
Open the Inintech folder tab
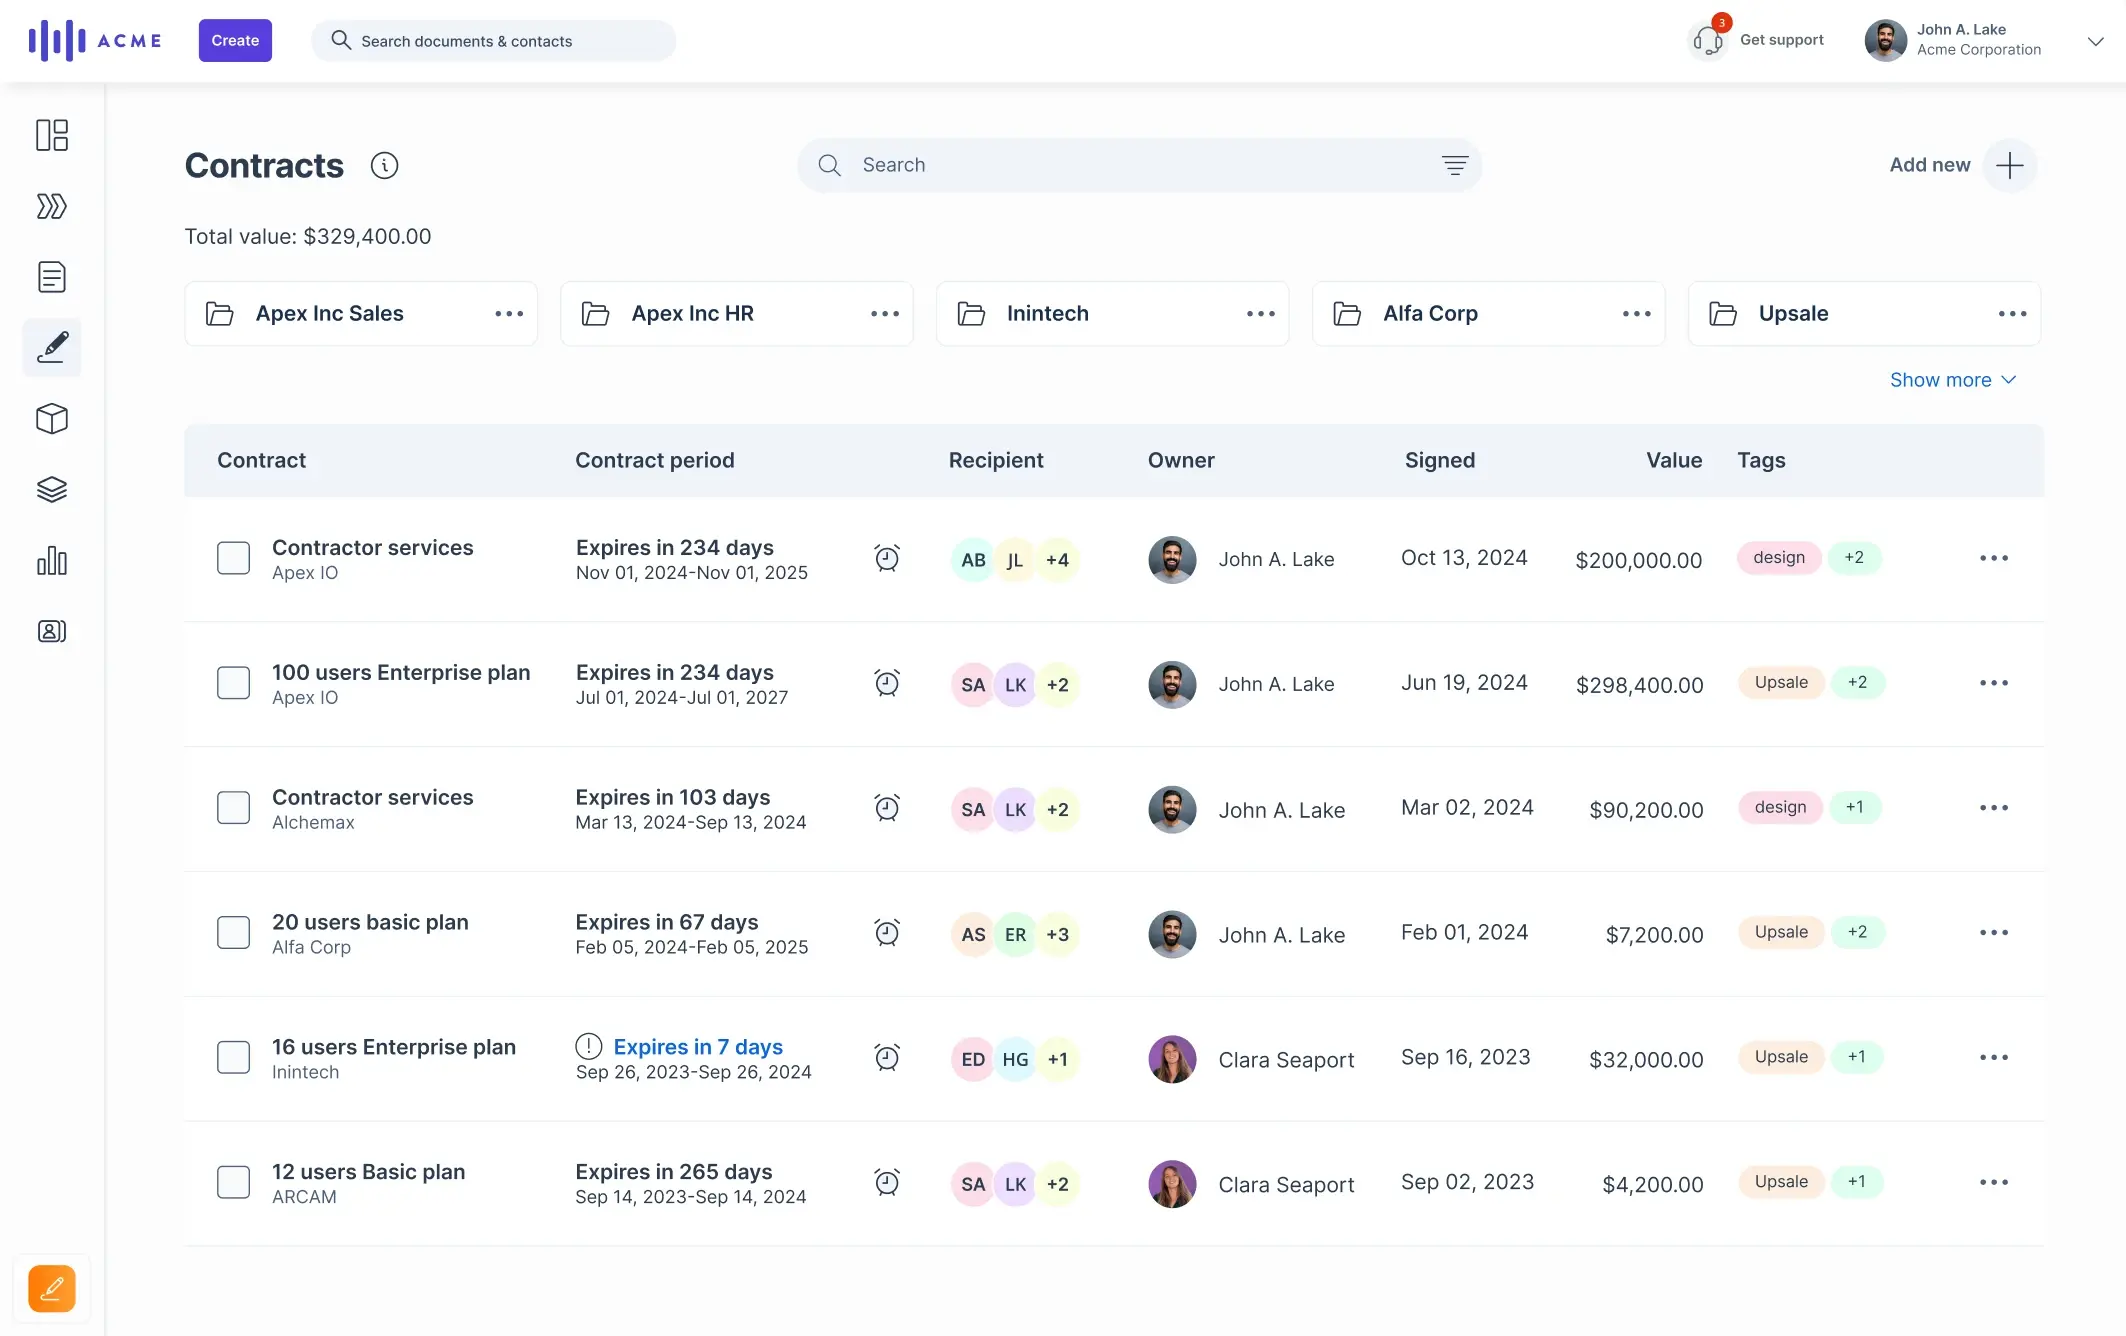click(x=1048, y=312)
